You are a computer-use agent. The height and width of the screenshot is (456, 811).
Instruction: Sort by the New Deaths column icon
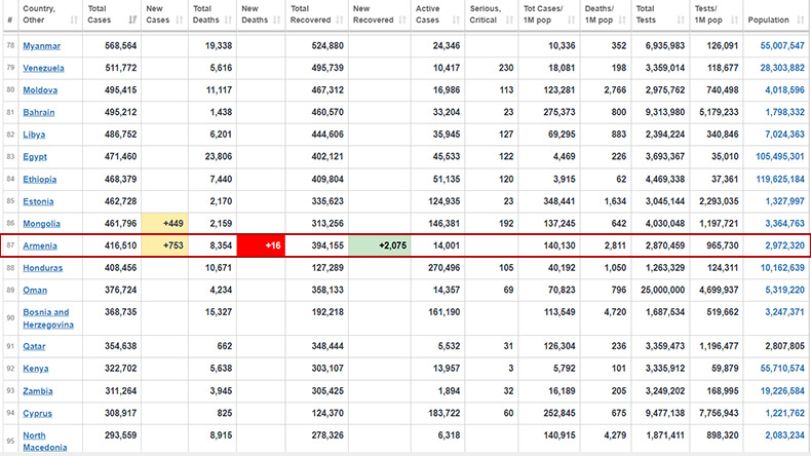coord(277,20)
